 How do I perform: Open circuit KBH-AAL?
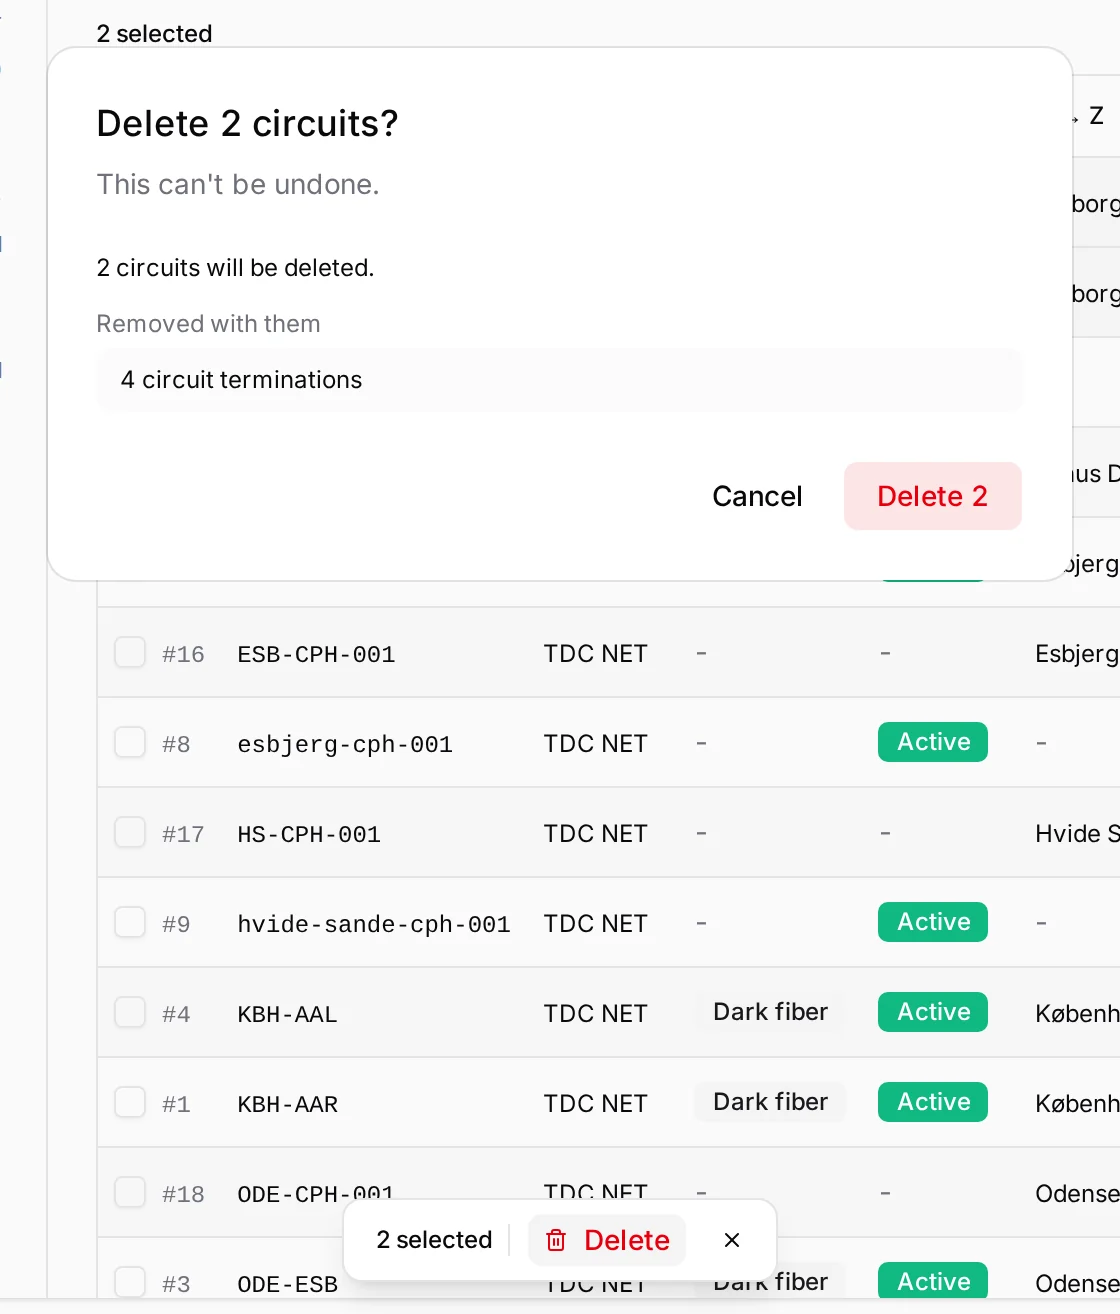[287, 1014]
